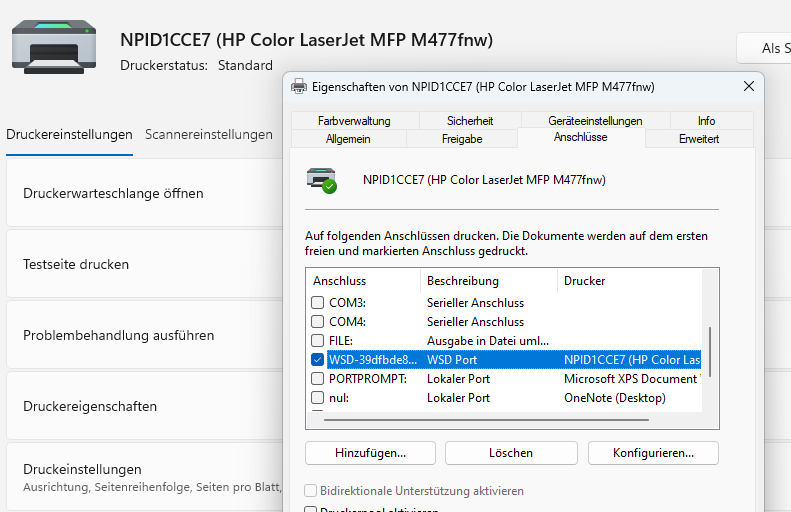Viewport: 791px width, 512px height.
Task: Switch to the Freigabe tab
Action: coord(462,139)
